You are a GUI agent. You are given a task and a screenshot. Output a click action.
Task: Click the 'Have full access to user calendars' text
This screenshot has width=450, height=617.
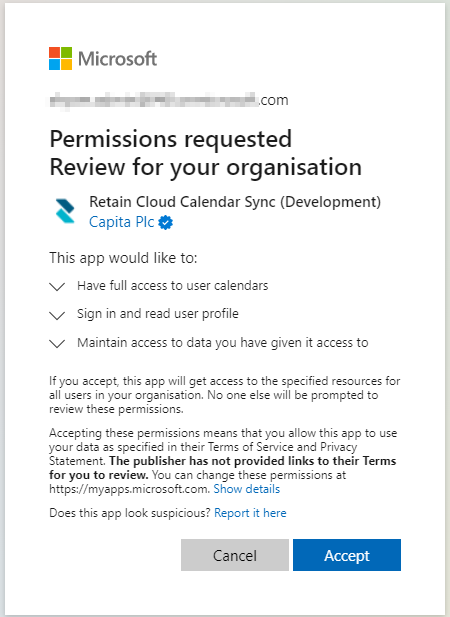[x=173, y=286]
